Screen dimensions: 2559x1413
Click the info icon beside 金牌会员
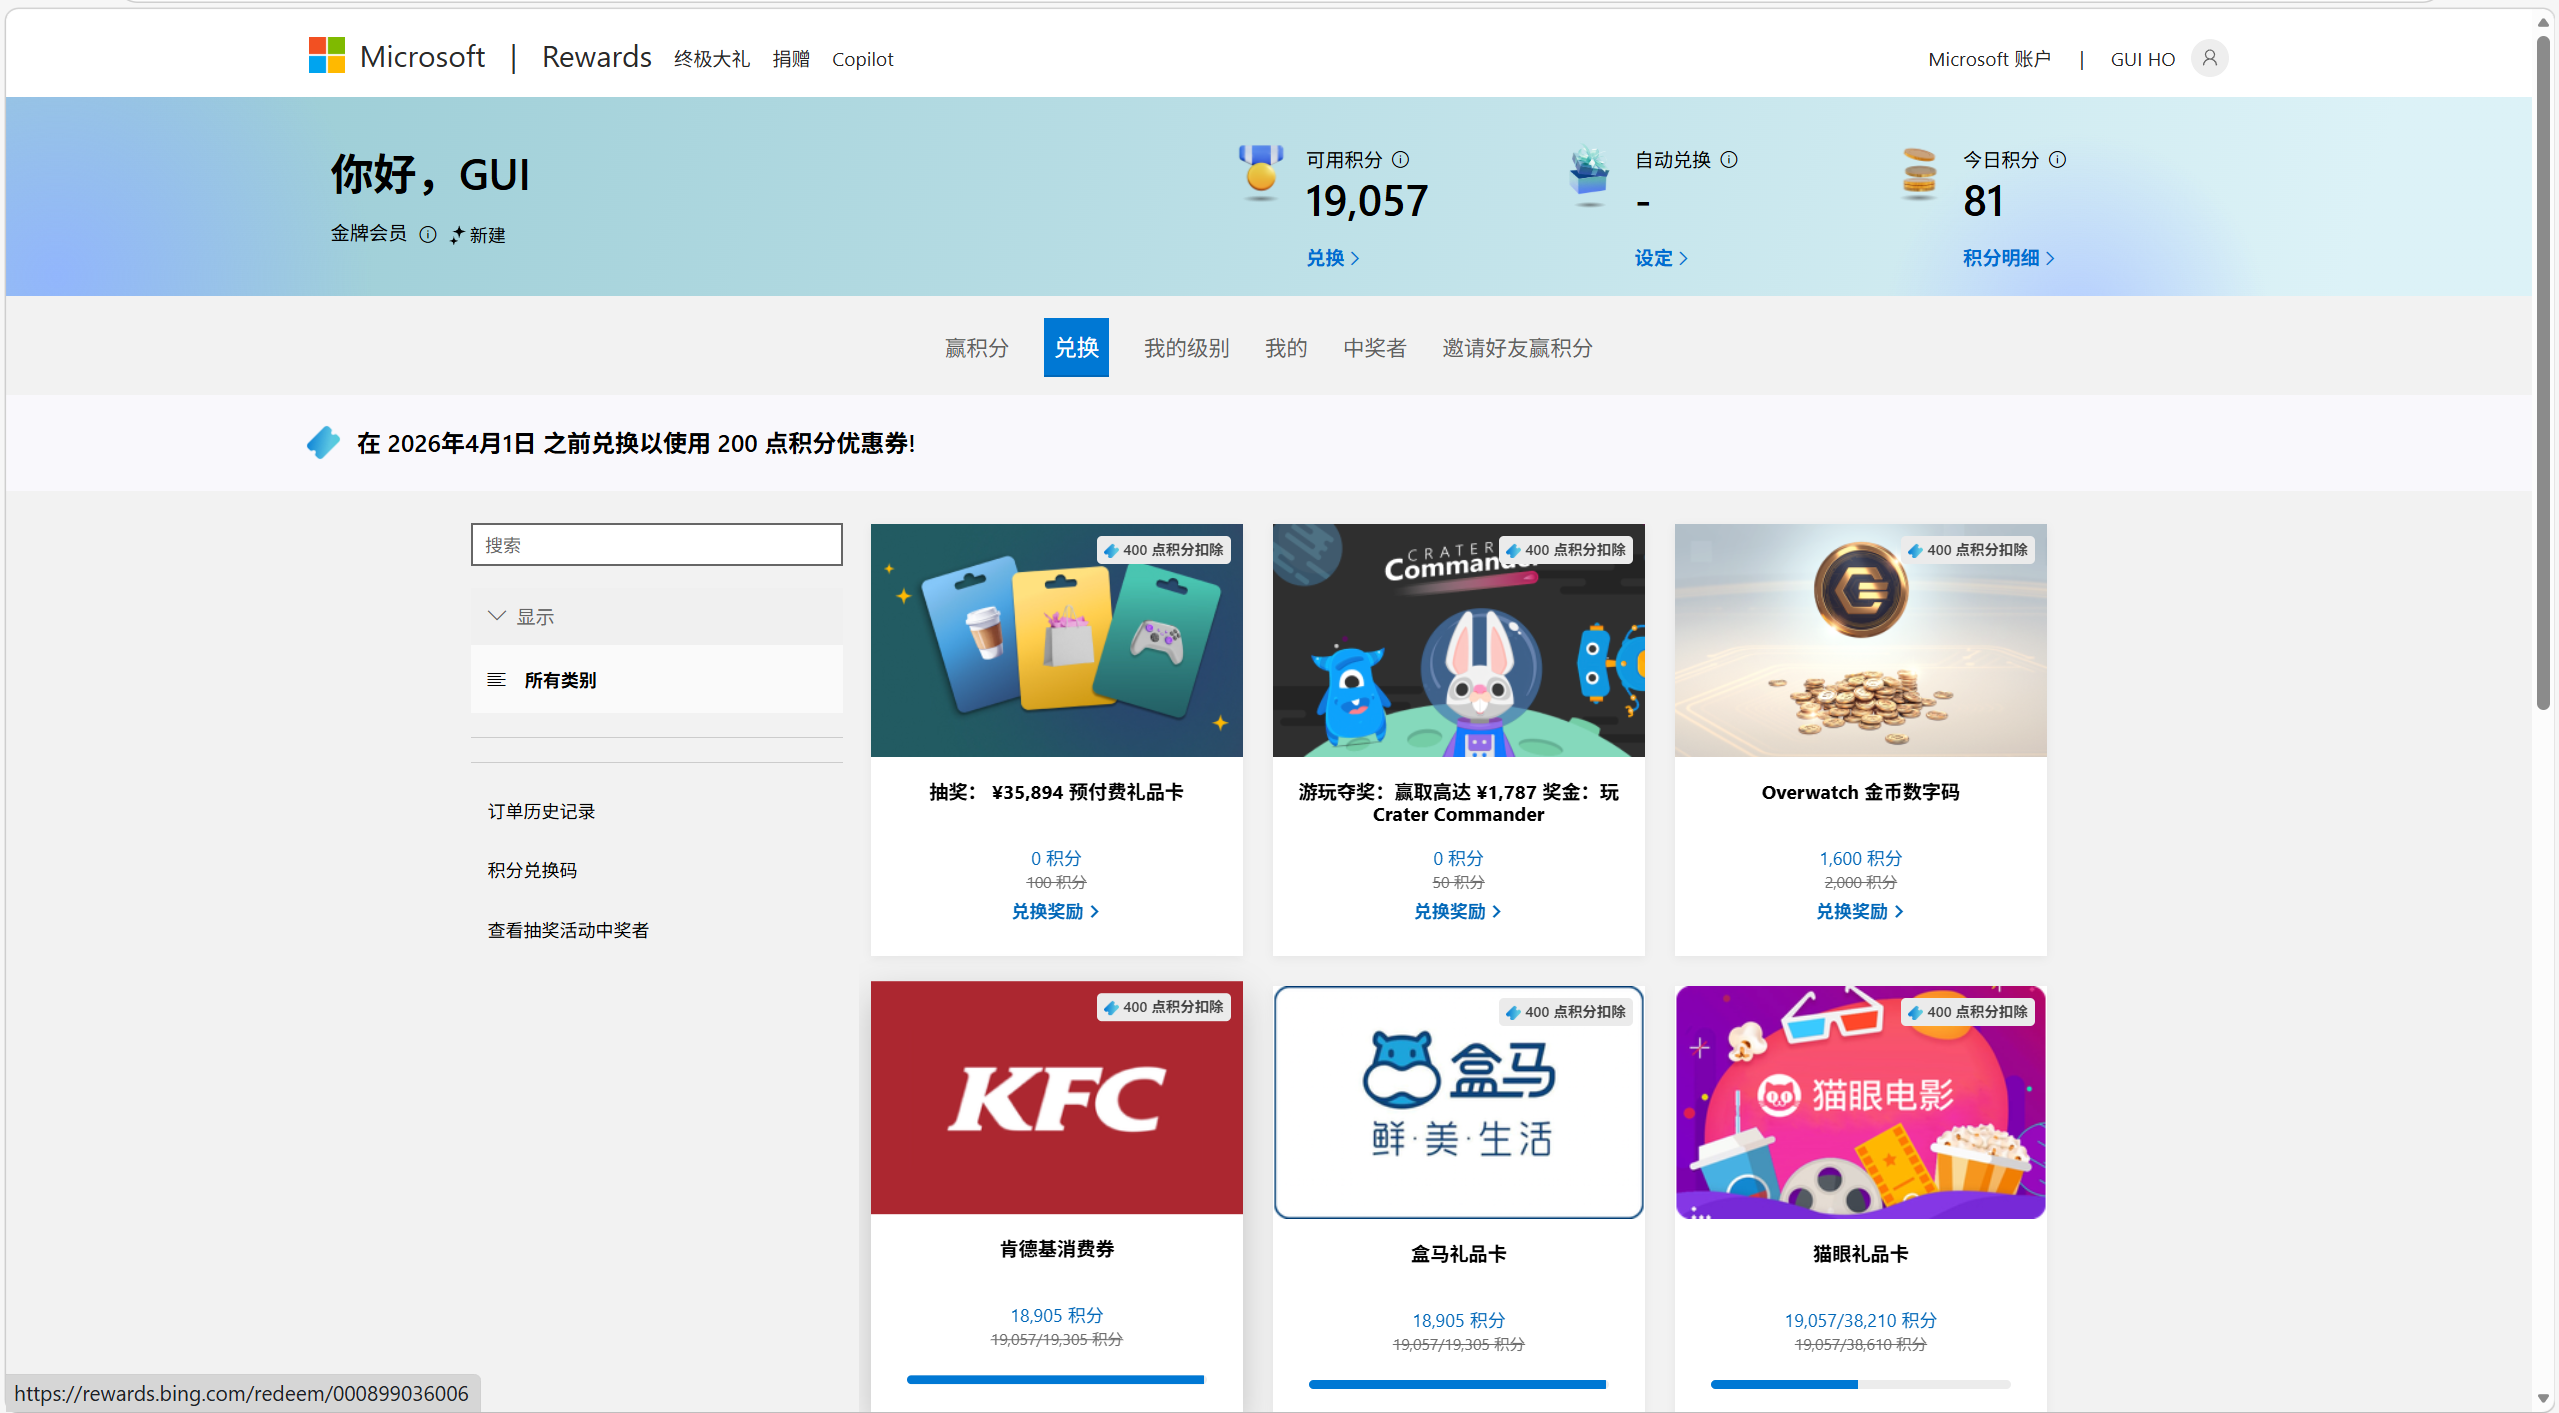click(429, 235)
